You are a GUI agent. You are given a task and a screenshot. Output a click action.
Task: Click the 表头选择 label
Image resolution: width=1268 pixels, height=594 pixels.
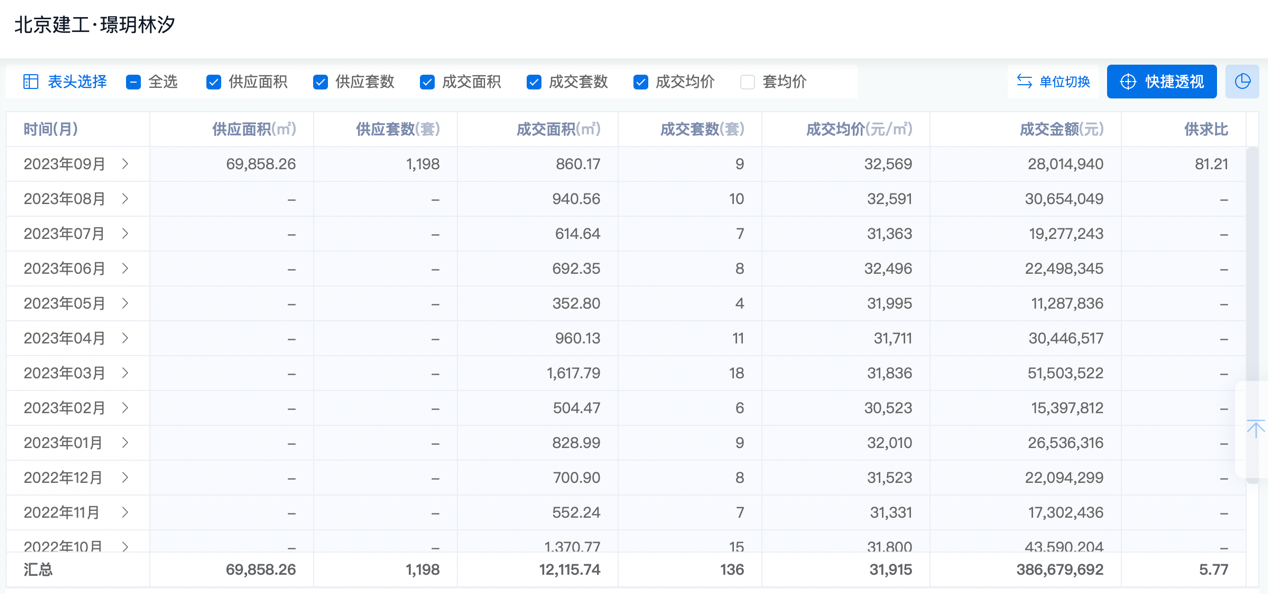click(x=77, y=82)
